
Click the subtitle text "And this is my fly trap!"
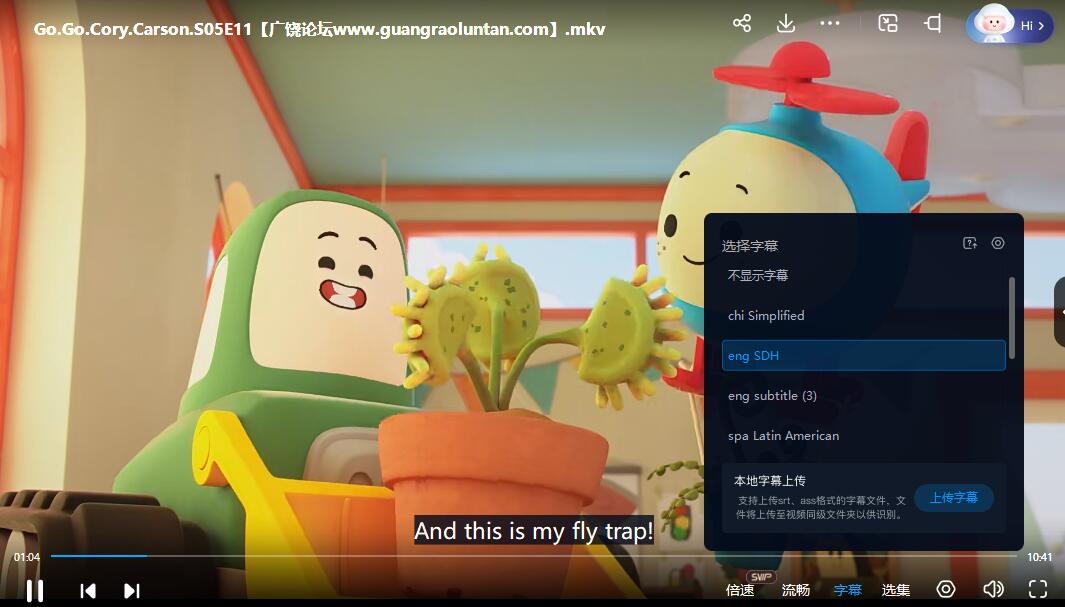534,530
